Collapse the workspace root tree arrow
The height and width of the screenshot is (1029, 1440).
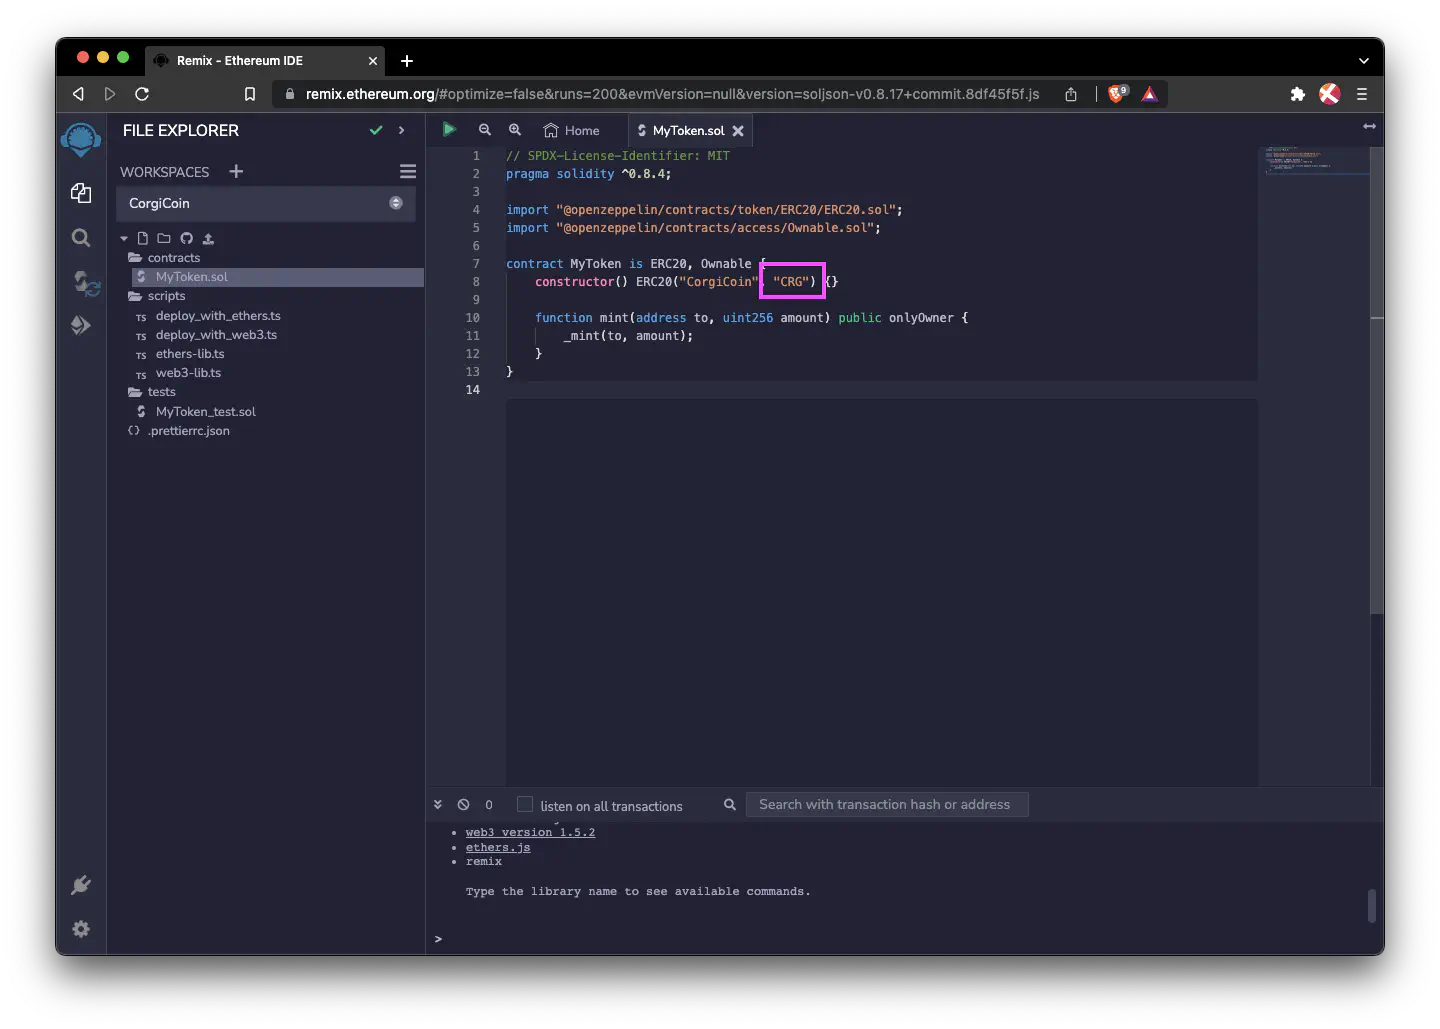[124, 239]
